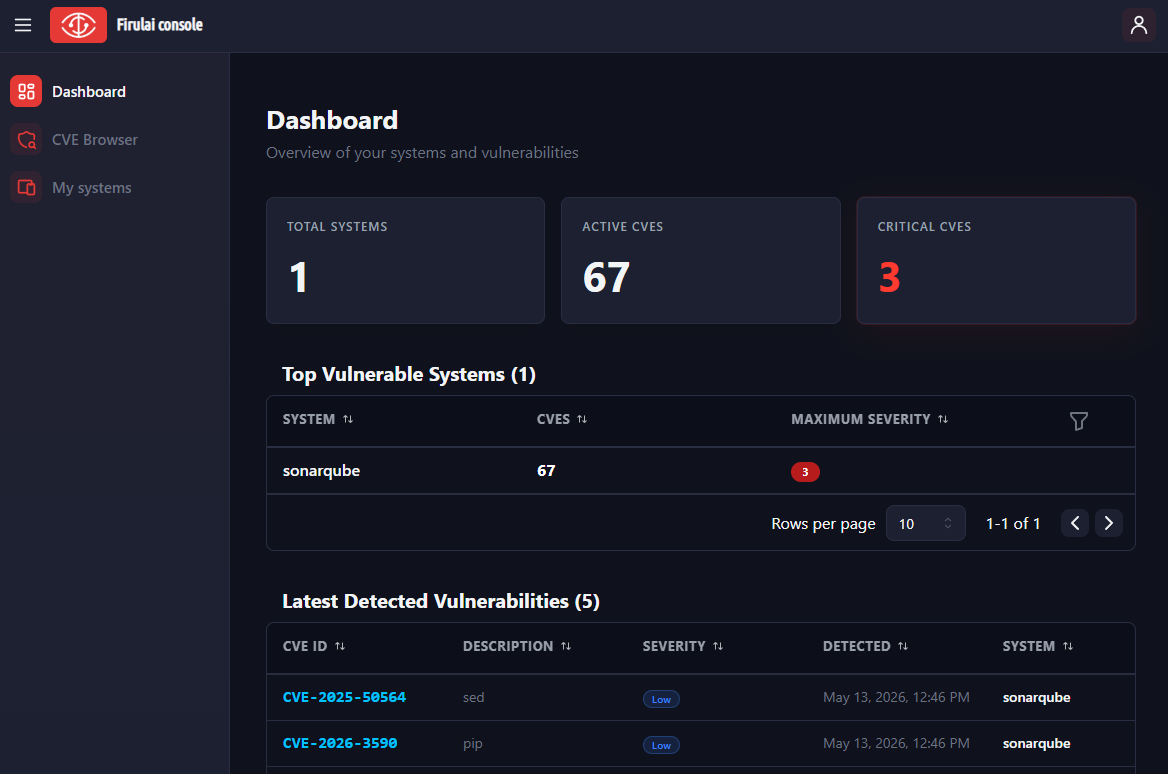Click the My systems sidebar icon

[26, 188]
